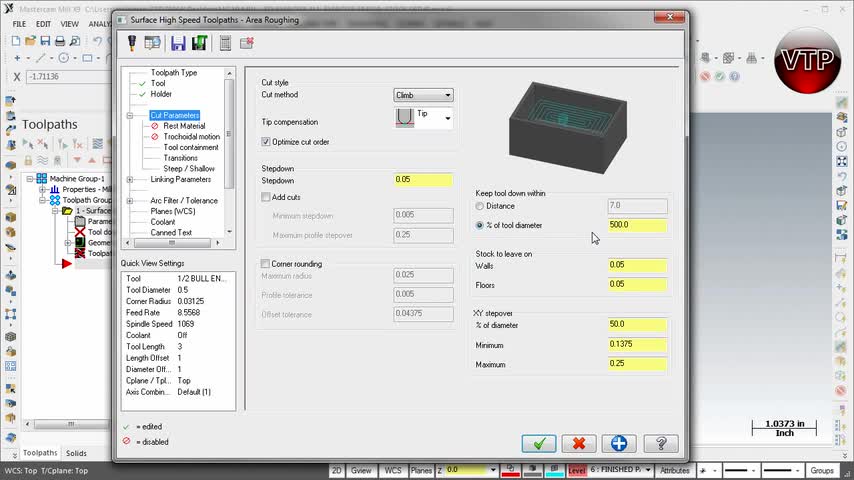This screenshot has height=480, width=854.
Task: Open the Level dropdown in status bar
Action: pyautogui.click(x=648, y=470)
